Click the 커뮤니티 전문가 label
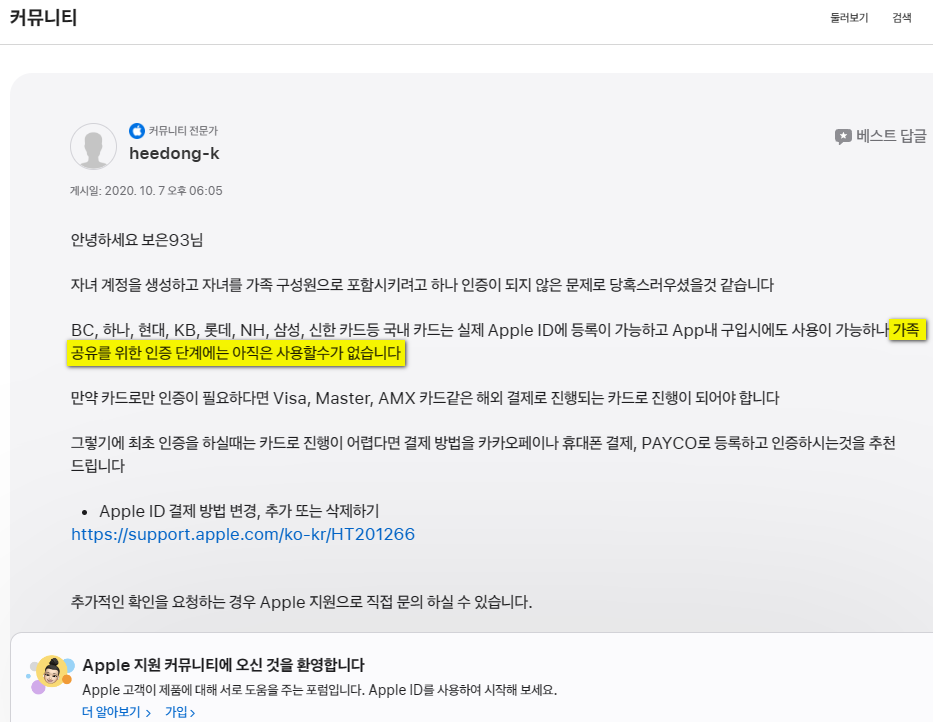Image resolution: width=933 pixels, height=722 pixels. (x=183, y=130)
